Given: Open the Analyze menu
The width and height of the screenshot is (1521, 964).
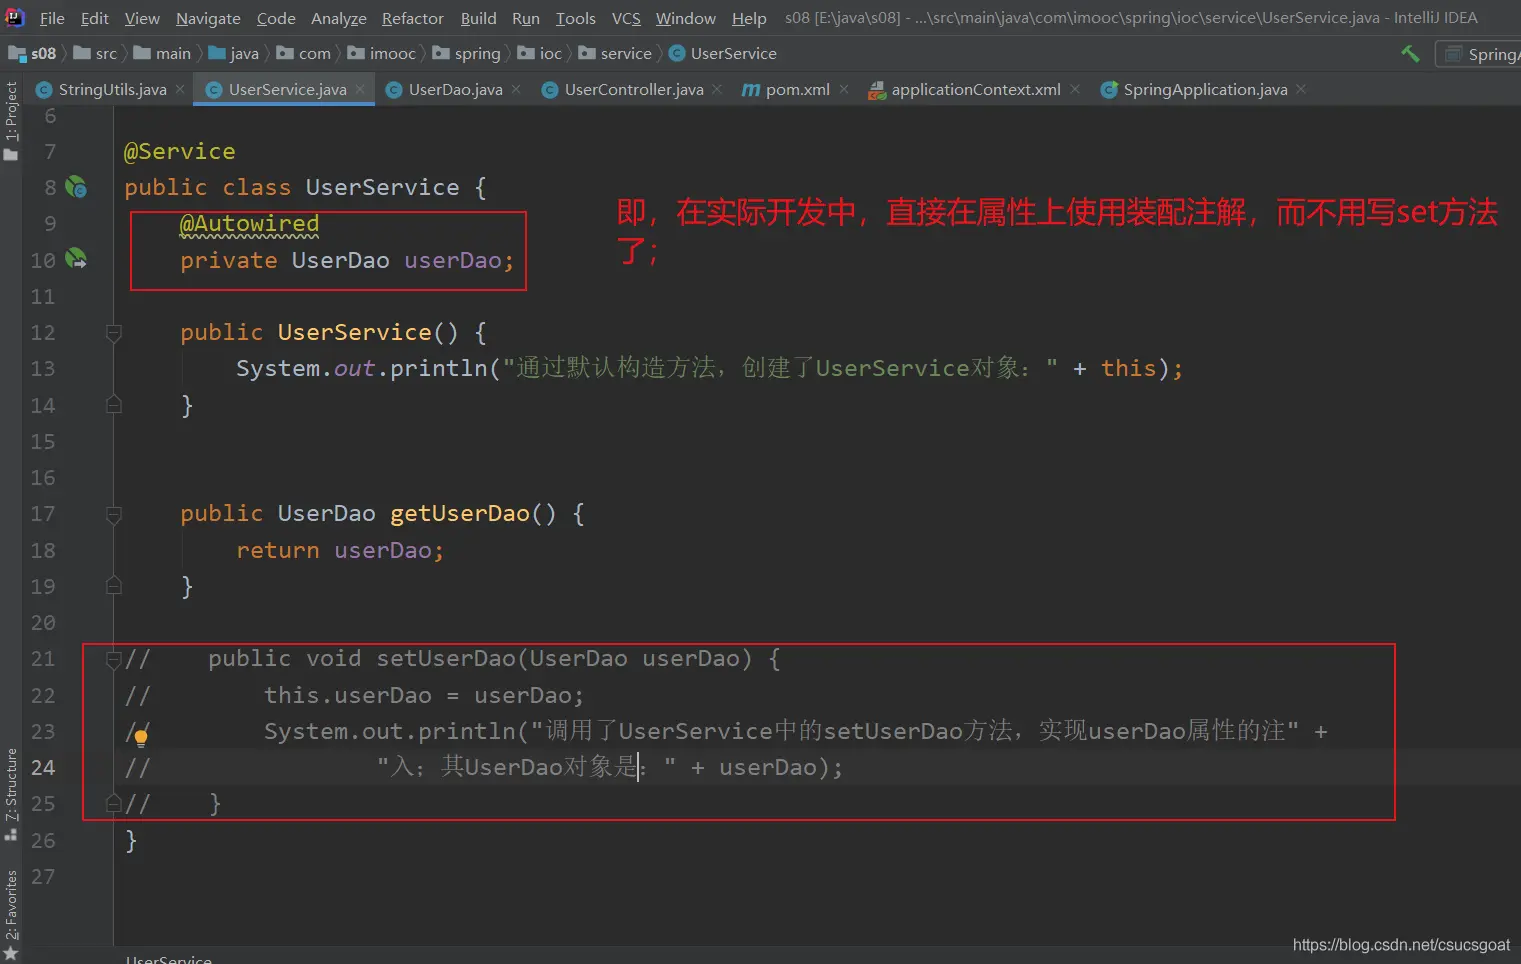Looking at the screenshot, I should (x=338, y=18).
